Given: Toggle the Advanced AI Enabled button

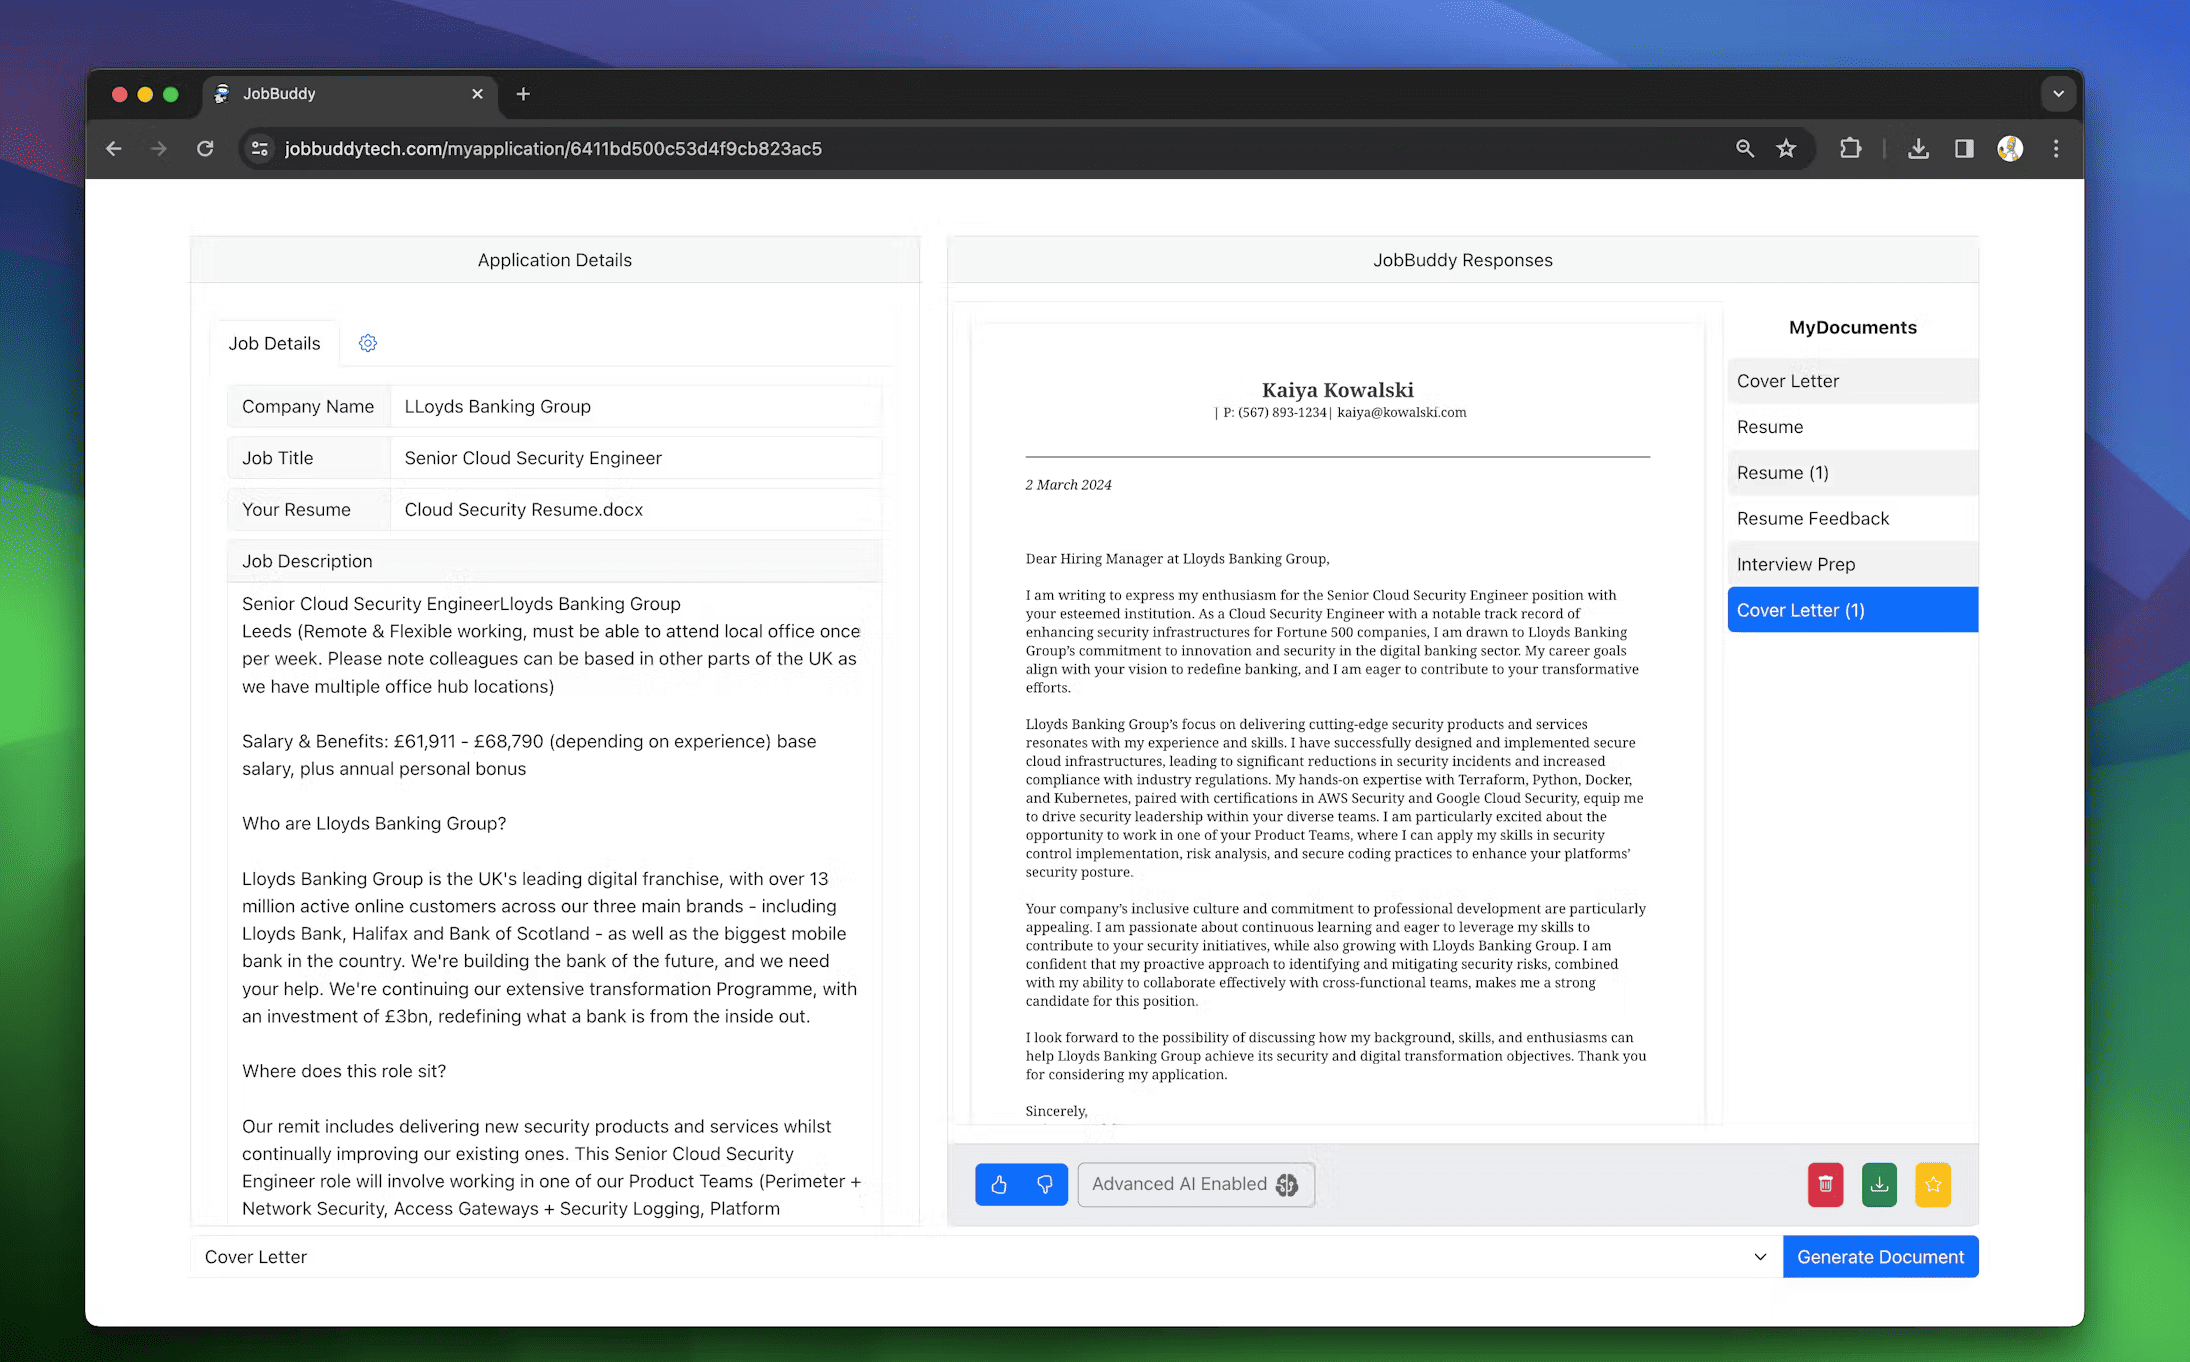Looking at the screenshot, I should pos(1196,1185).
